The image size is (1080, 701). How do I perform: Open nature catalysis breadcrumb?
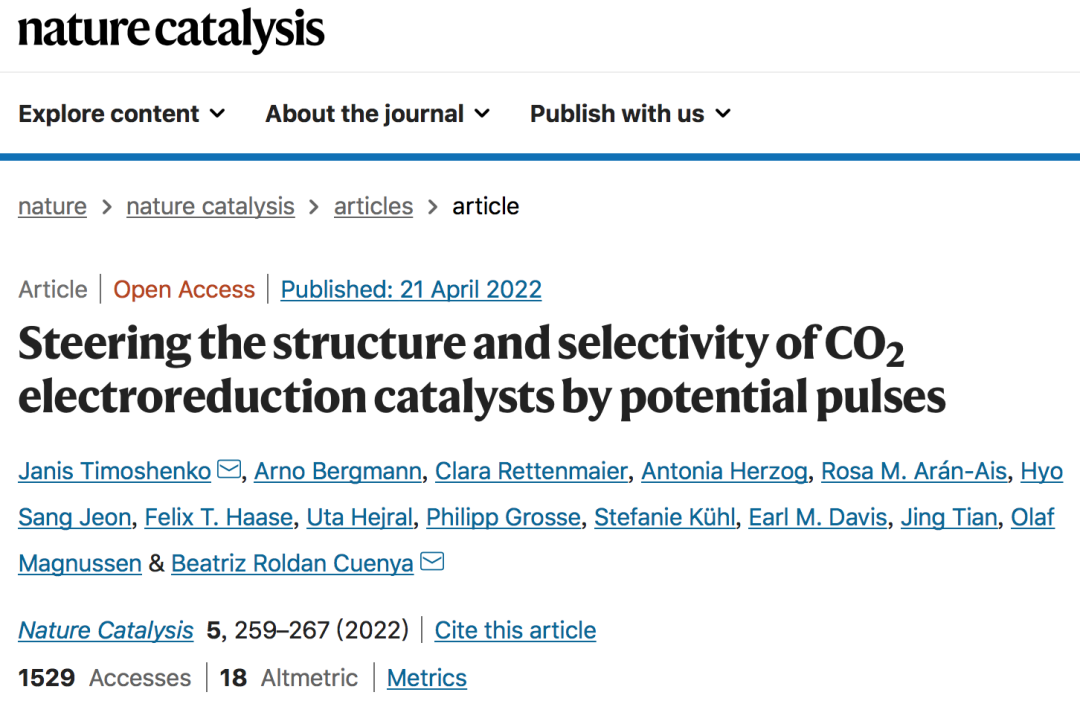tap(210, 206)
